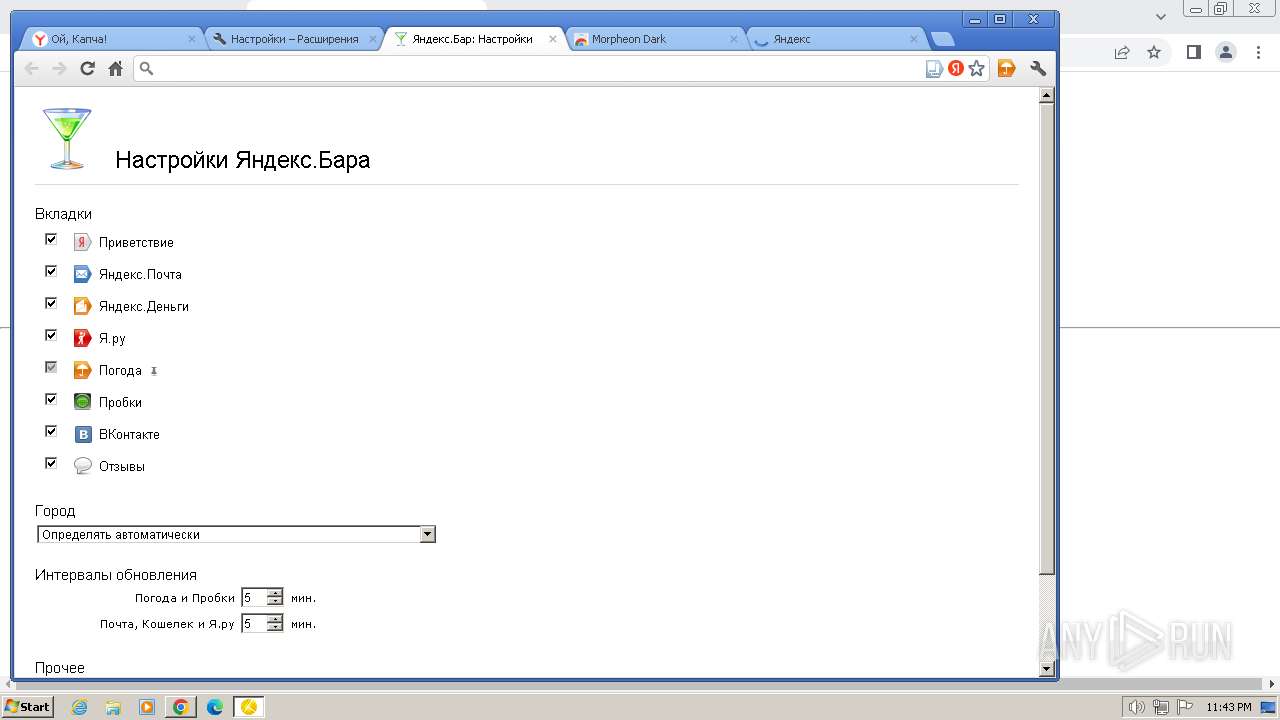1280x720 pixels.
Task: Uncheck the Приветствие checkbox
Action: click(51, 239)
